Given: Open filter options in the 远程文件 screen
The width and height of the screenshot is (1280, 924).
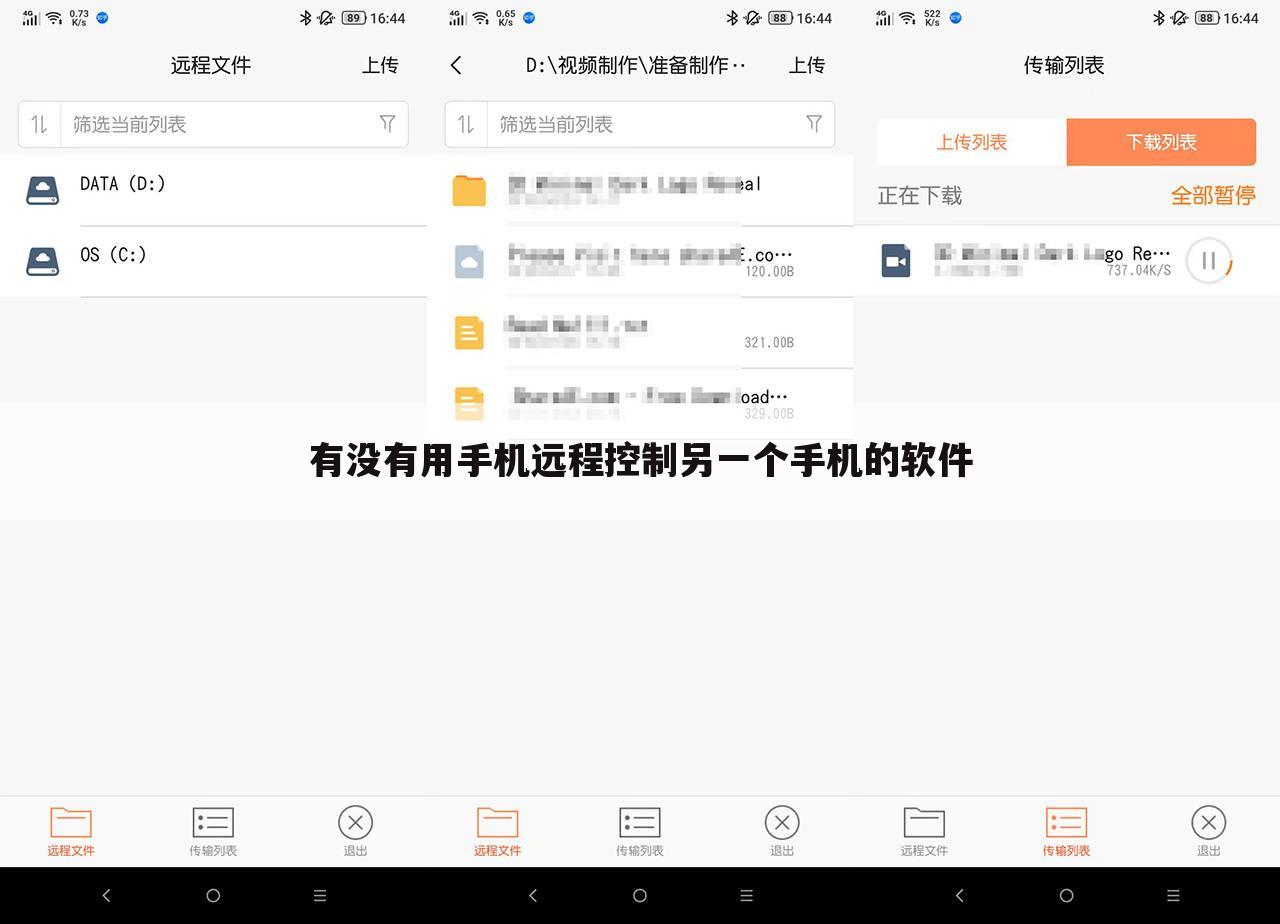Looking at the screenshot, I should 387,123.
